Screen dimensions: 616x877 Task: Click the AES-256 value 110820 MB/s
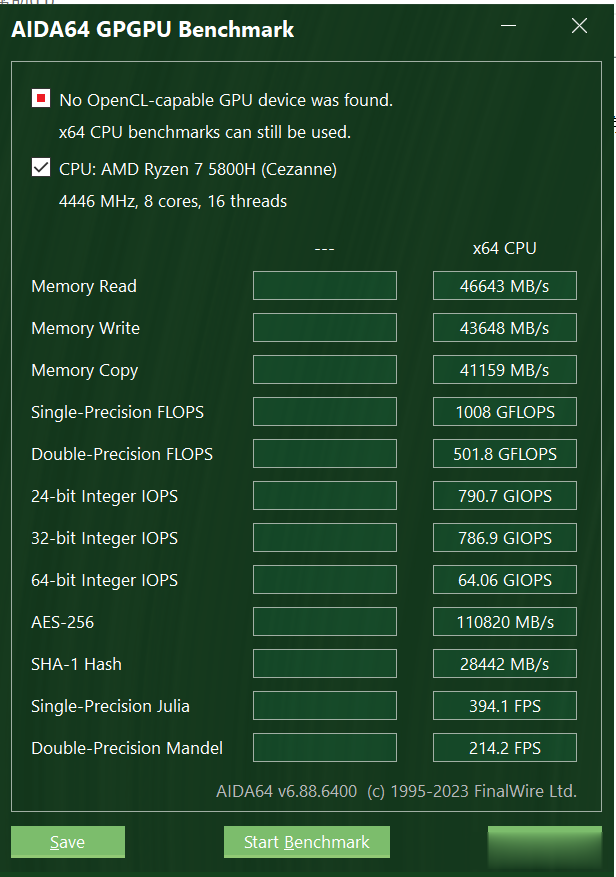[x=505, y=621]
